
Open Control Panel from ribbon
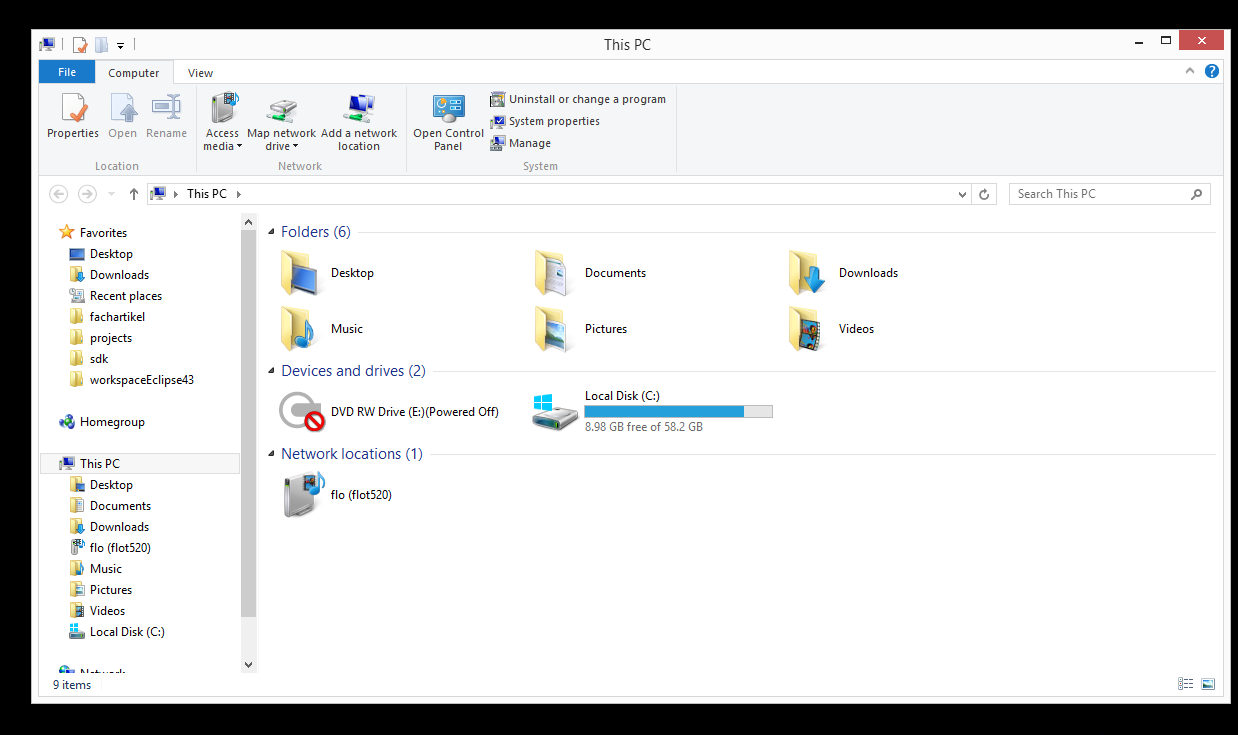click(448, 122)
